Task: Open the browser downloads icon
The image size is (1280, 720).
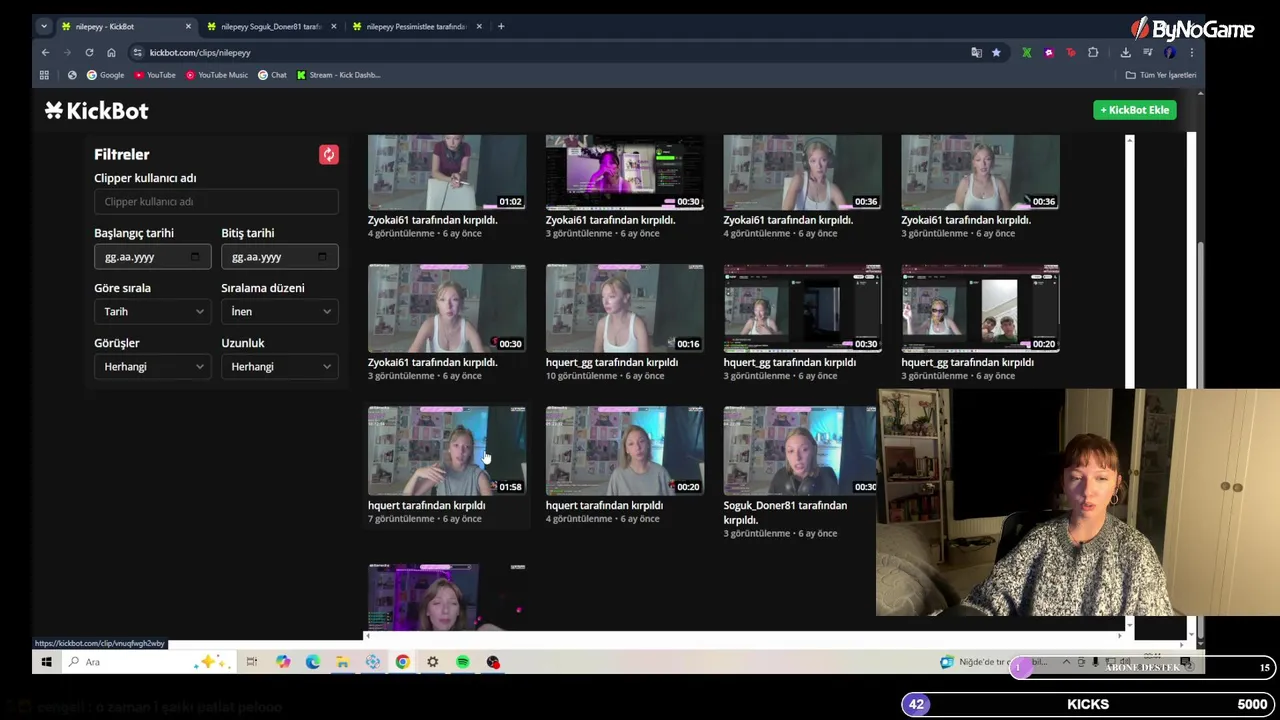Action: point(1125,52)
